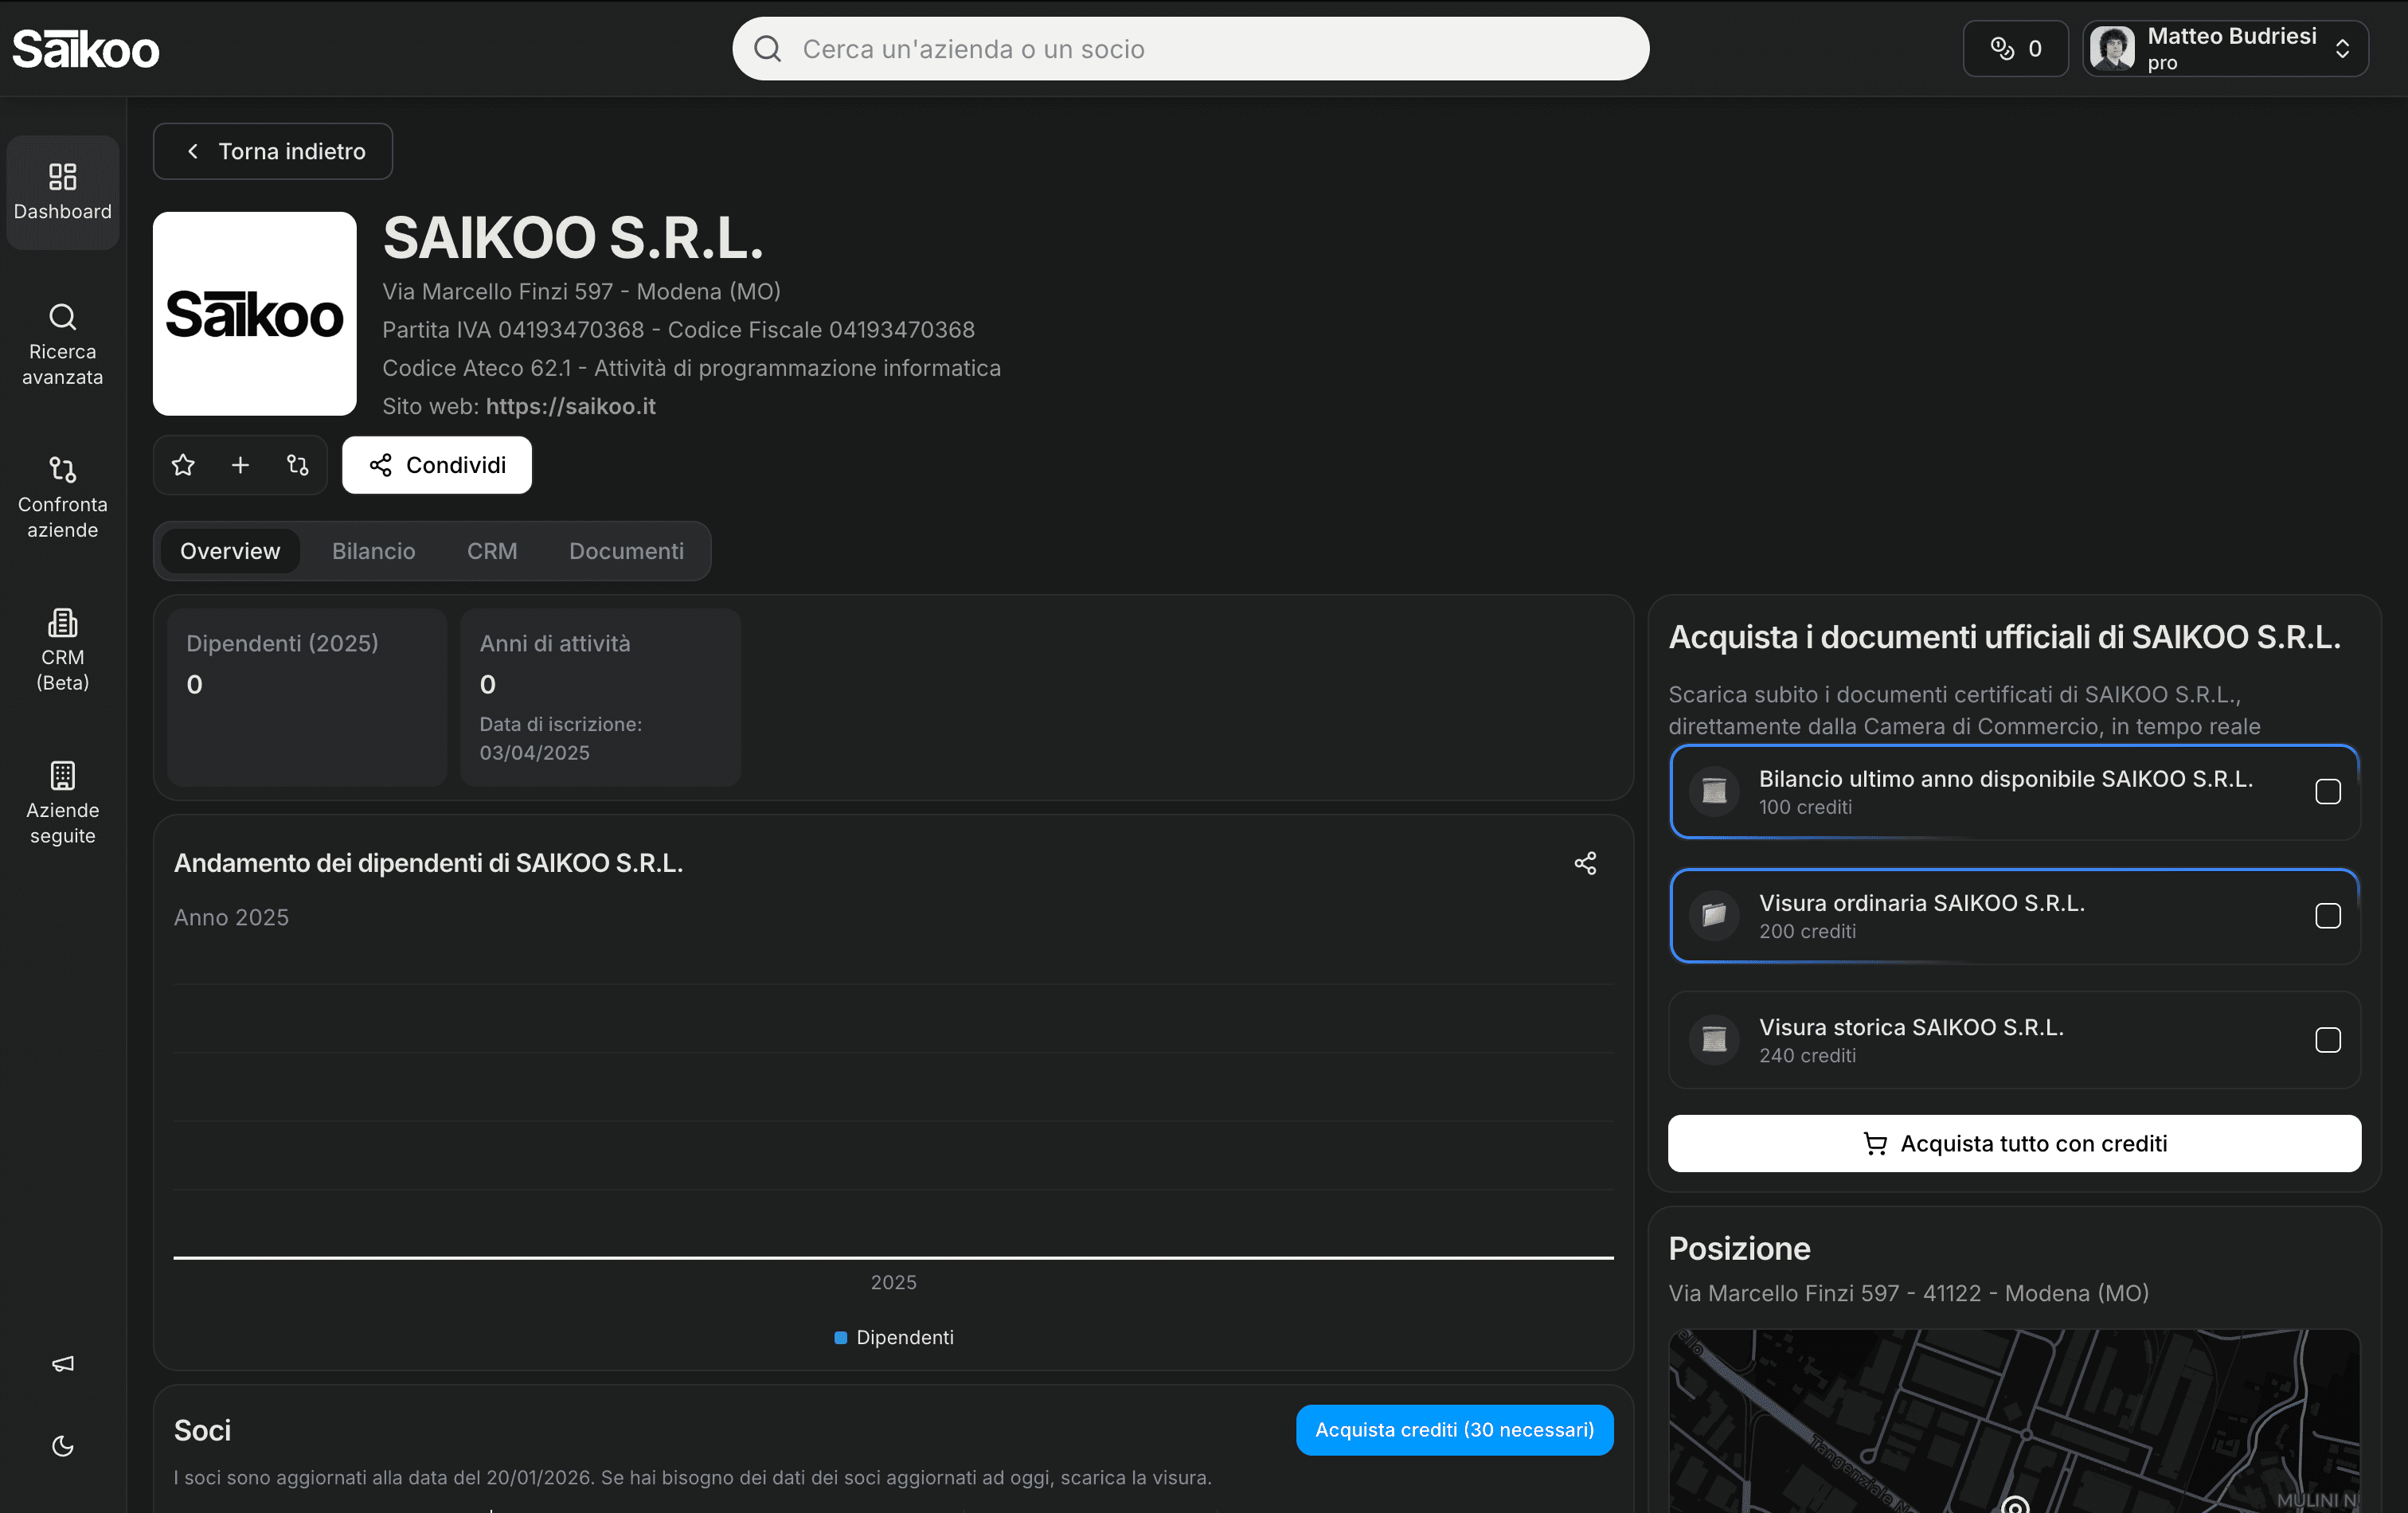This screenshot has width=2408, height=1513.
Task: Go back with Torna indietro
Action: coord(273,151)
